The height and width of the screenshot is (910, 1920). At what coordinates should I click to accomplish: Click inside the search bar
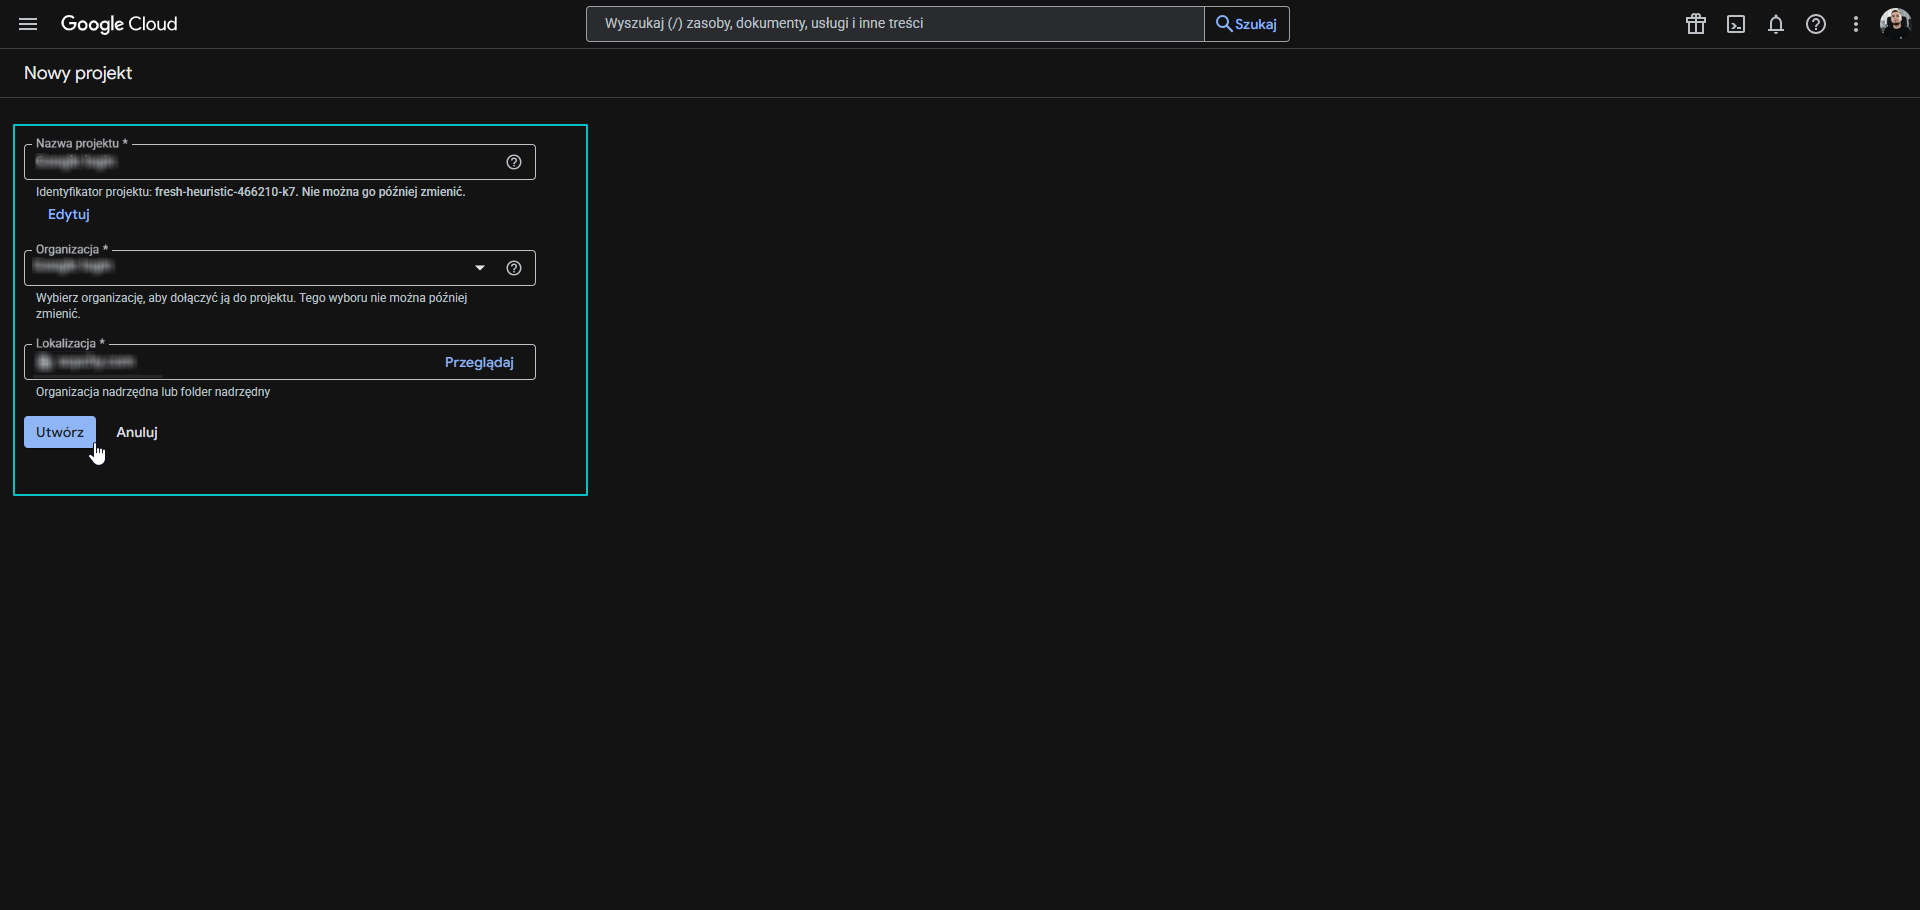(x=893, y=23)
